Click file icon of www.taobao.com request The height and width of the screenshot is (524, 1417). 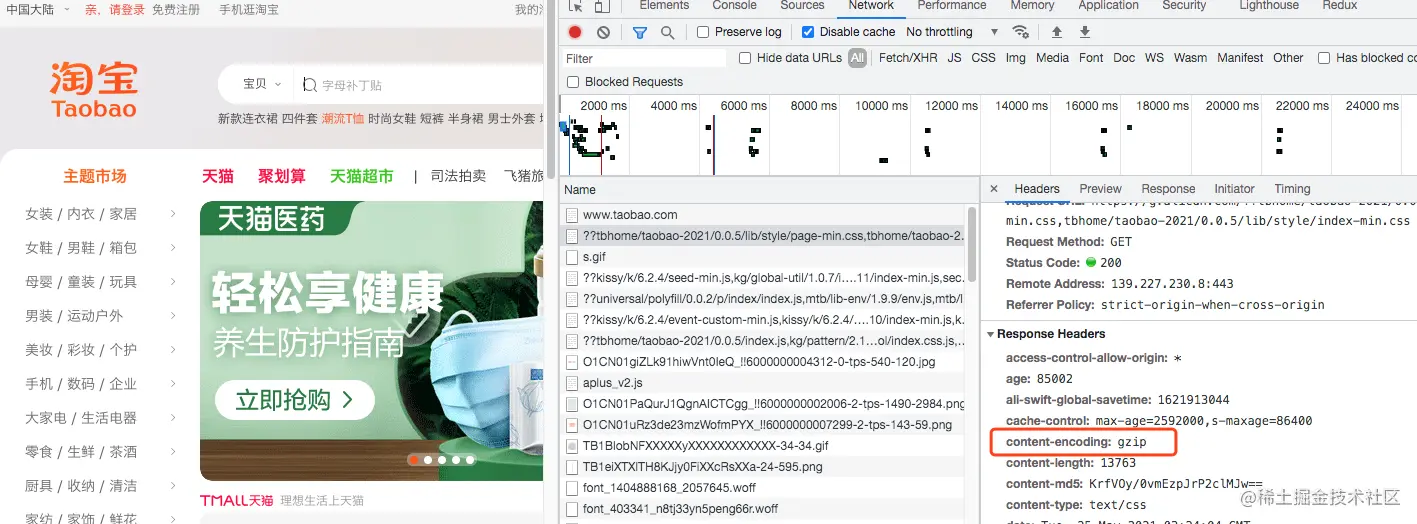point(572,215)
